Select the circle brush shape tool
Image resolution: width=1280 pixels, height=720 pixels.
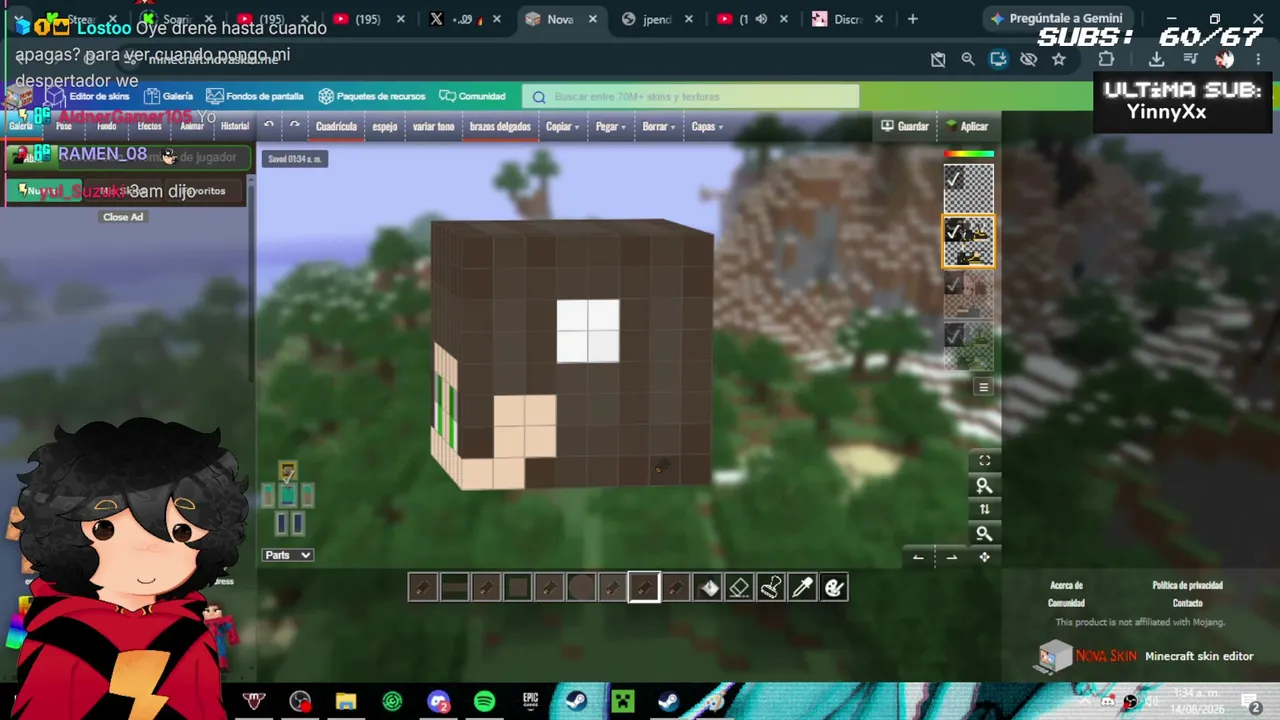point(581,588)
